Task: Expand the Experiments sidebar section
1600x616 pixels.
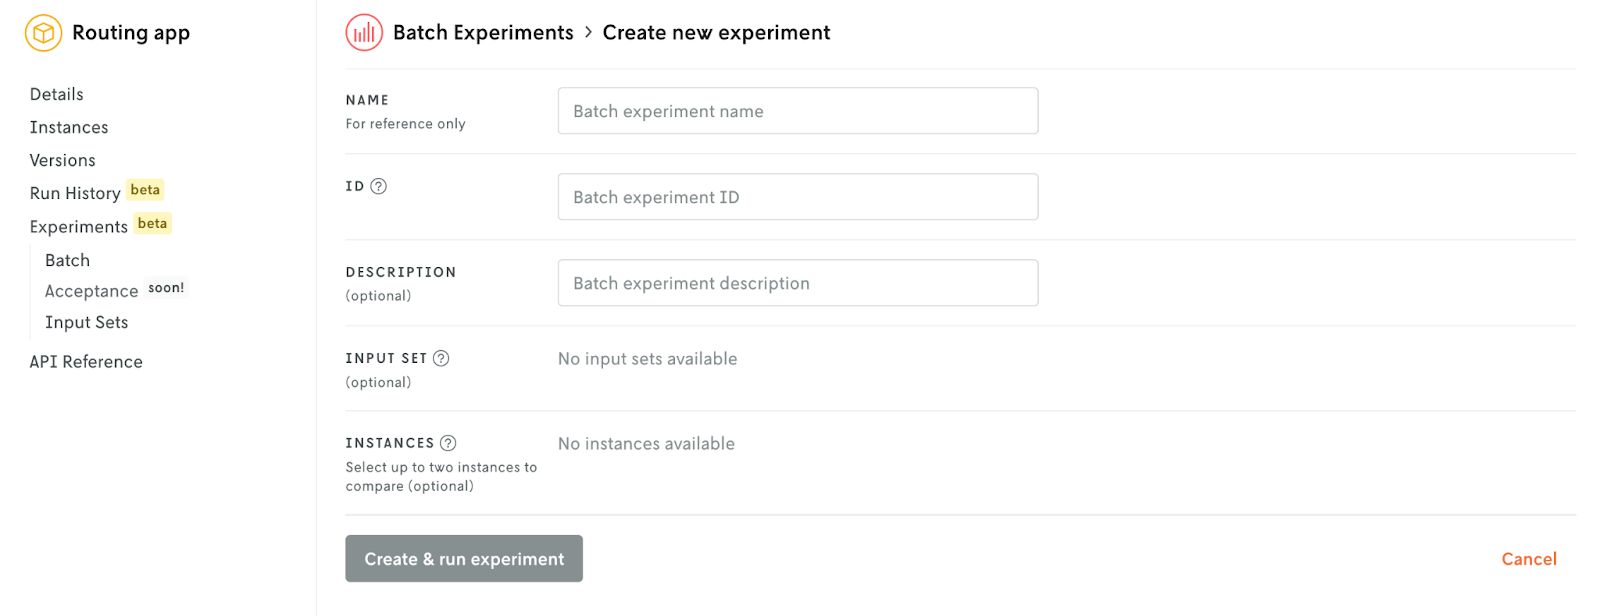Action: tap(78, 227)
